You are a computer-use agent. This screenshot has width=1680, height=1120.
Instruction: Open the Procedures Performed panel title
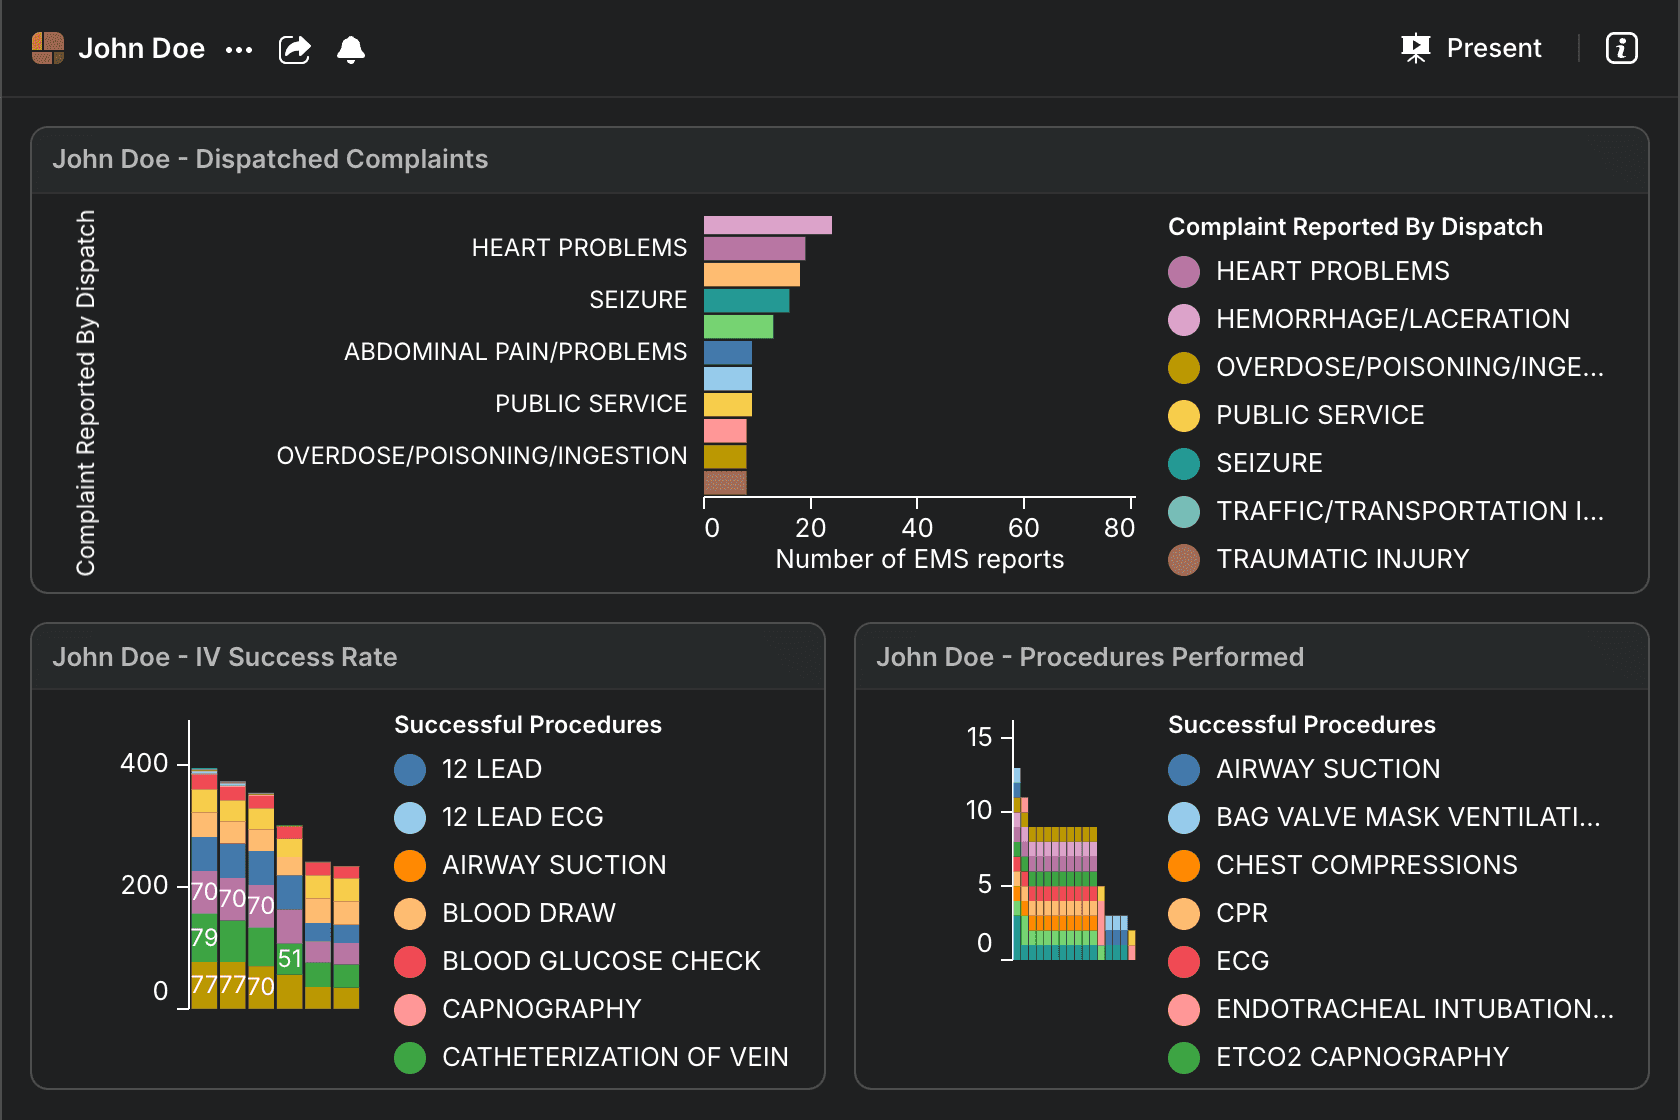pos(1090,658)
